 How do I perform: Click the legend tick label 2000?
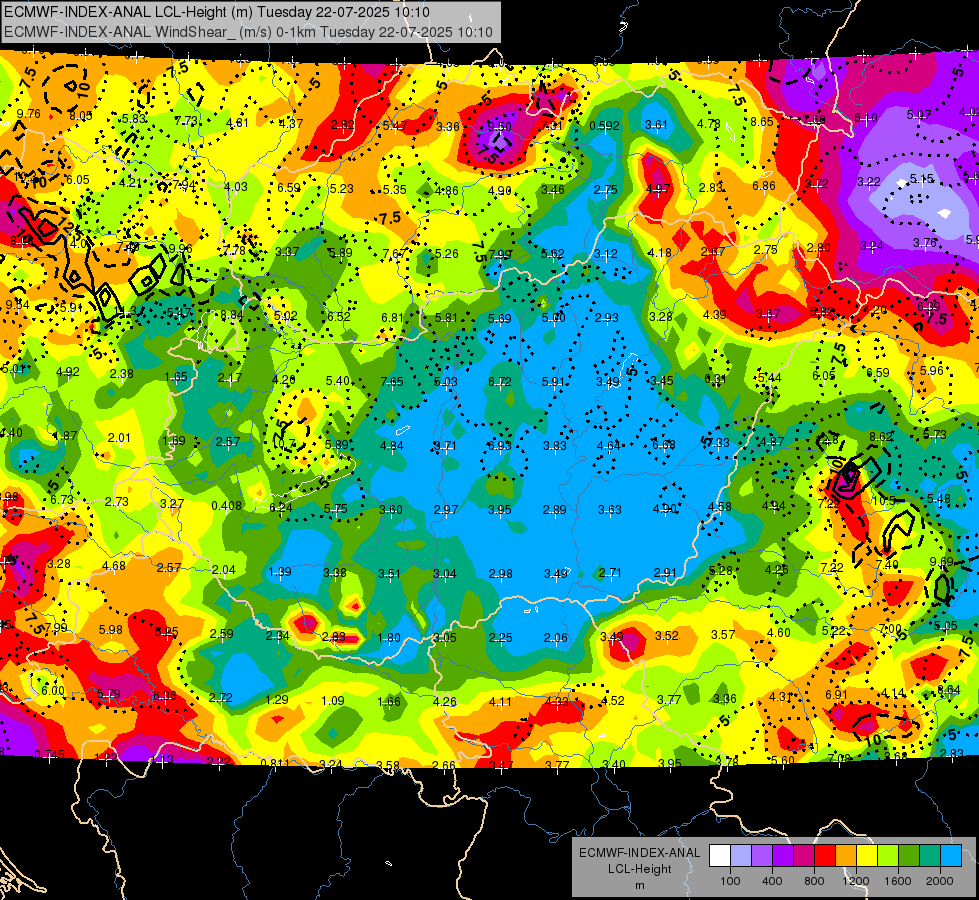point(940,881)
